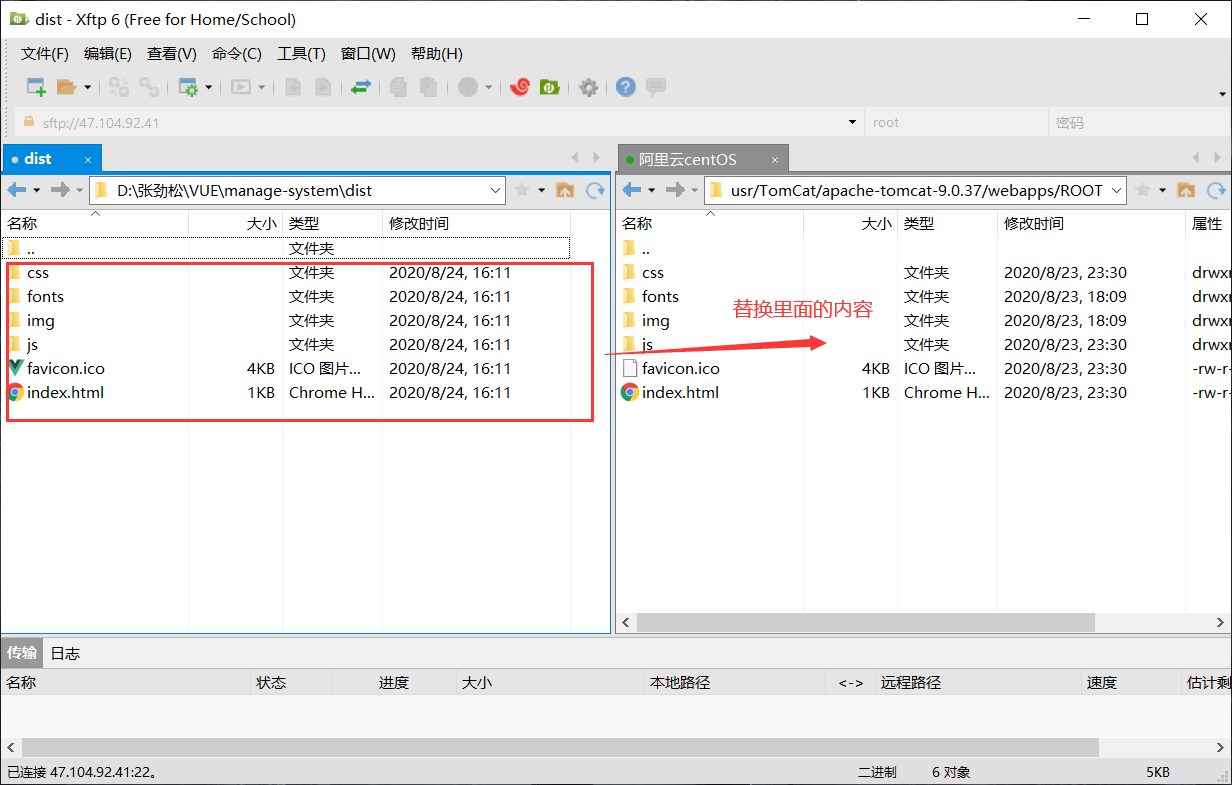Viewport: 1232px width, 785px height.
Task: Go back in the local dist pane
Action: pos(17,190)
